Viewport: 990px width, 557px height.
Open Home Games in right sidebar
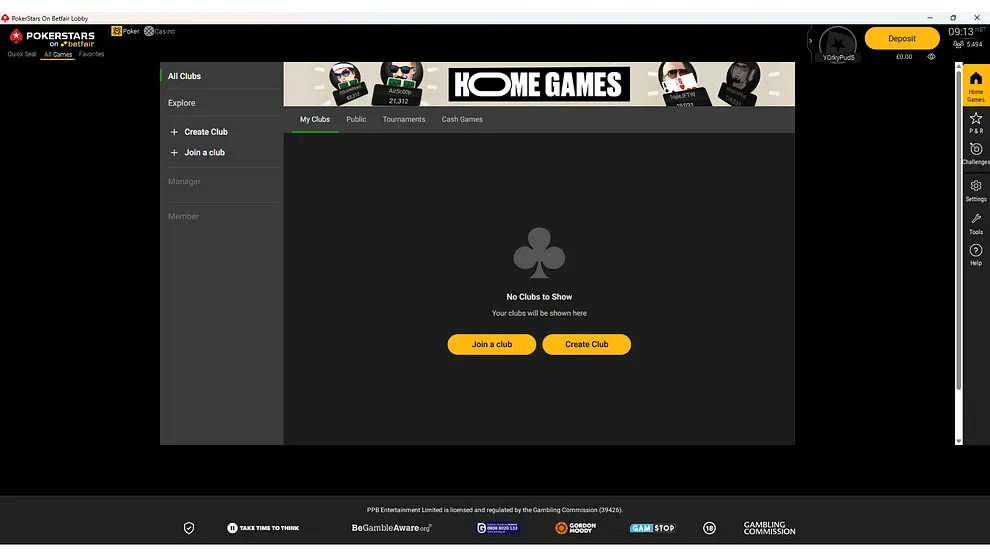click(x=975, y=87)
